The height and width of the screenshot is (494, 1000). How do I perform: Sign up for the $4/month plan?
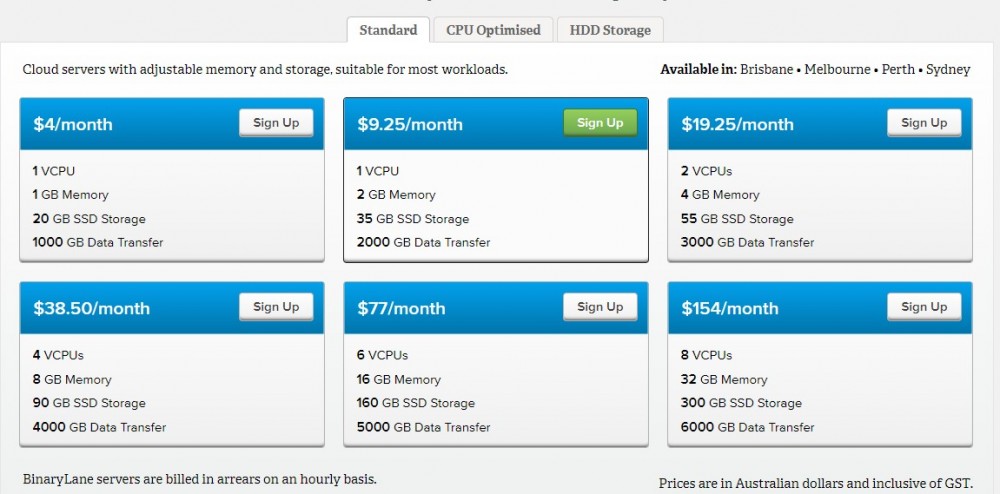[x=276, y=123]
